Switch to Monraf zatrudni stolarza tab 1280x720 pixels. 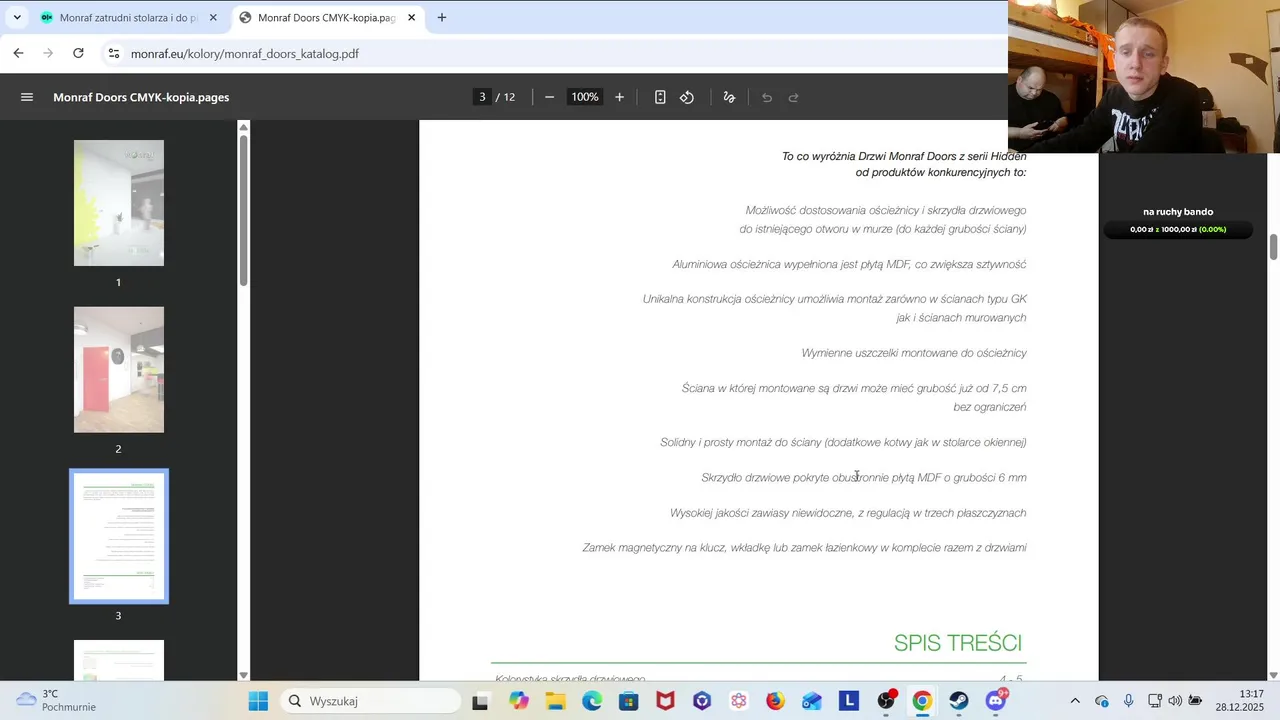tap(128, 18)
